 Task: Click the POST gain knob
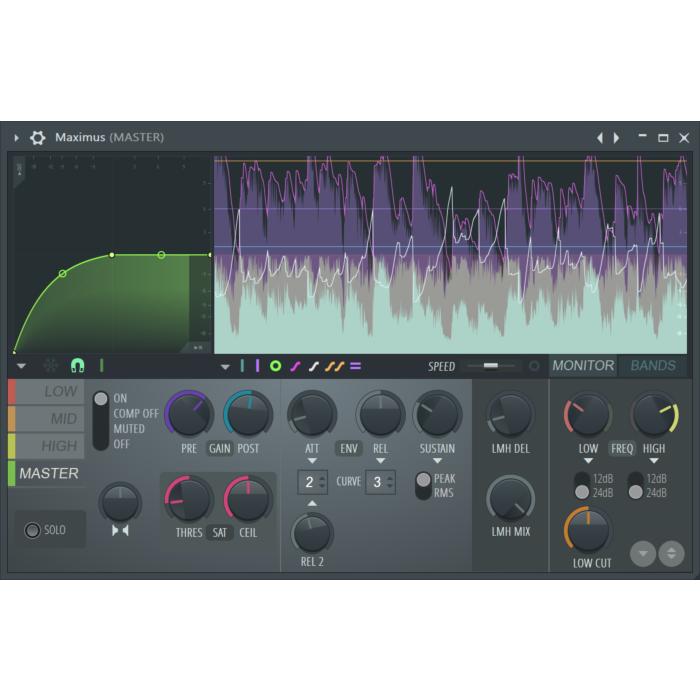pyautogui.click(x=248, y=414)
